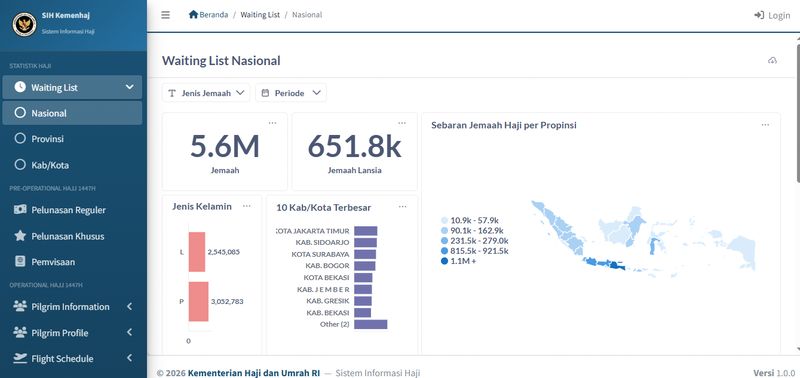The image size is (800, 378).
Task: Click the text icon in Jenis Jemaah filter
Action: [x=172, y=93]
